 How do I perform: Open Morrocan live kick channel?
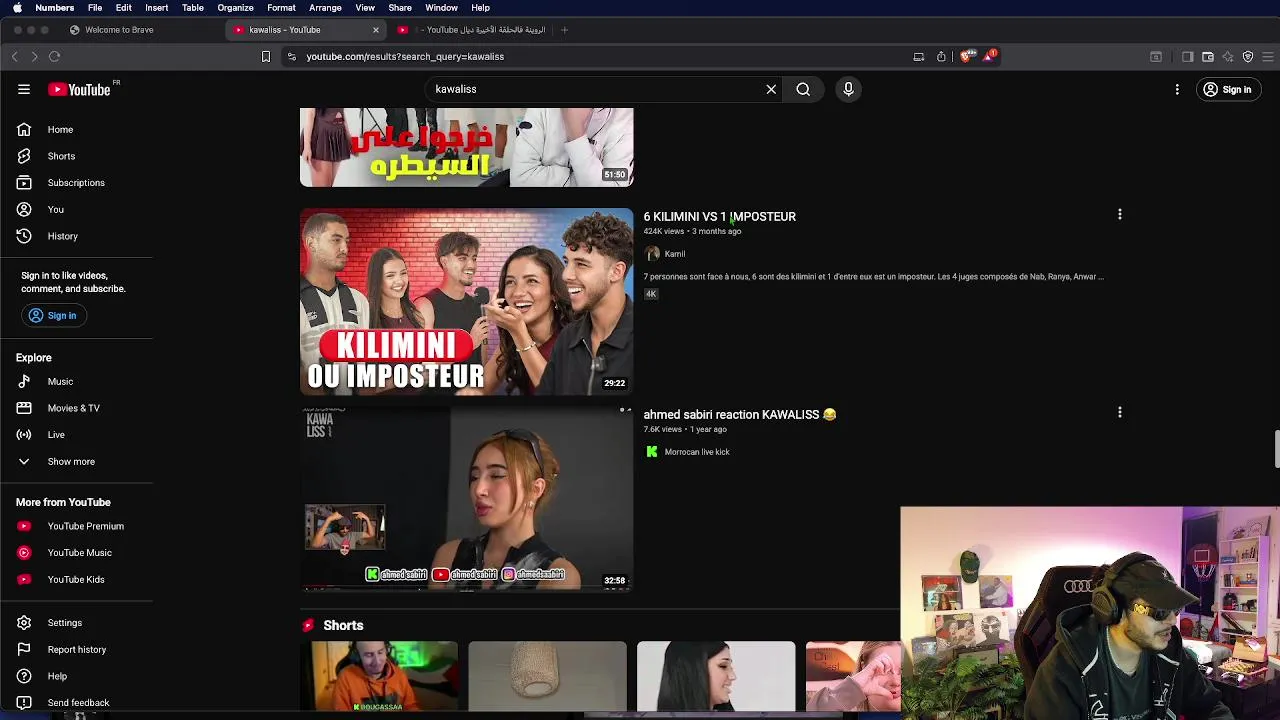coord(697,452)
